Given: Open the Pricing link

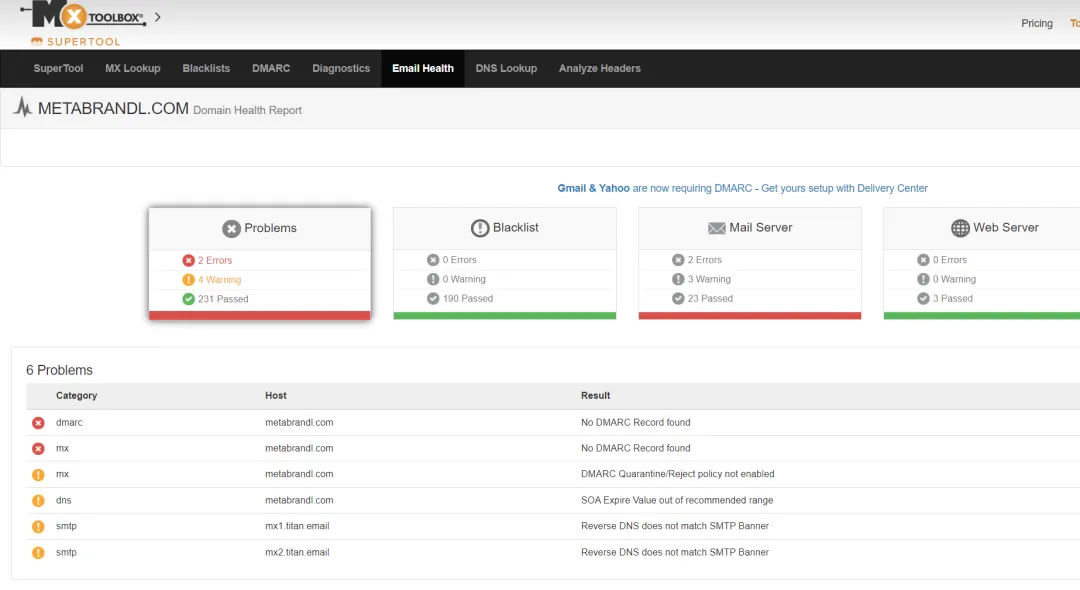Looking at the screenshot, I should (x=1036, y=23).
